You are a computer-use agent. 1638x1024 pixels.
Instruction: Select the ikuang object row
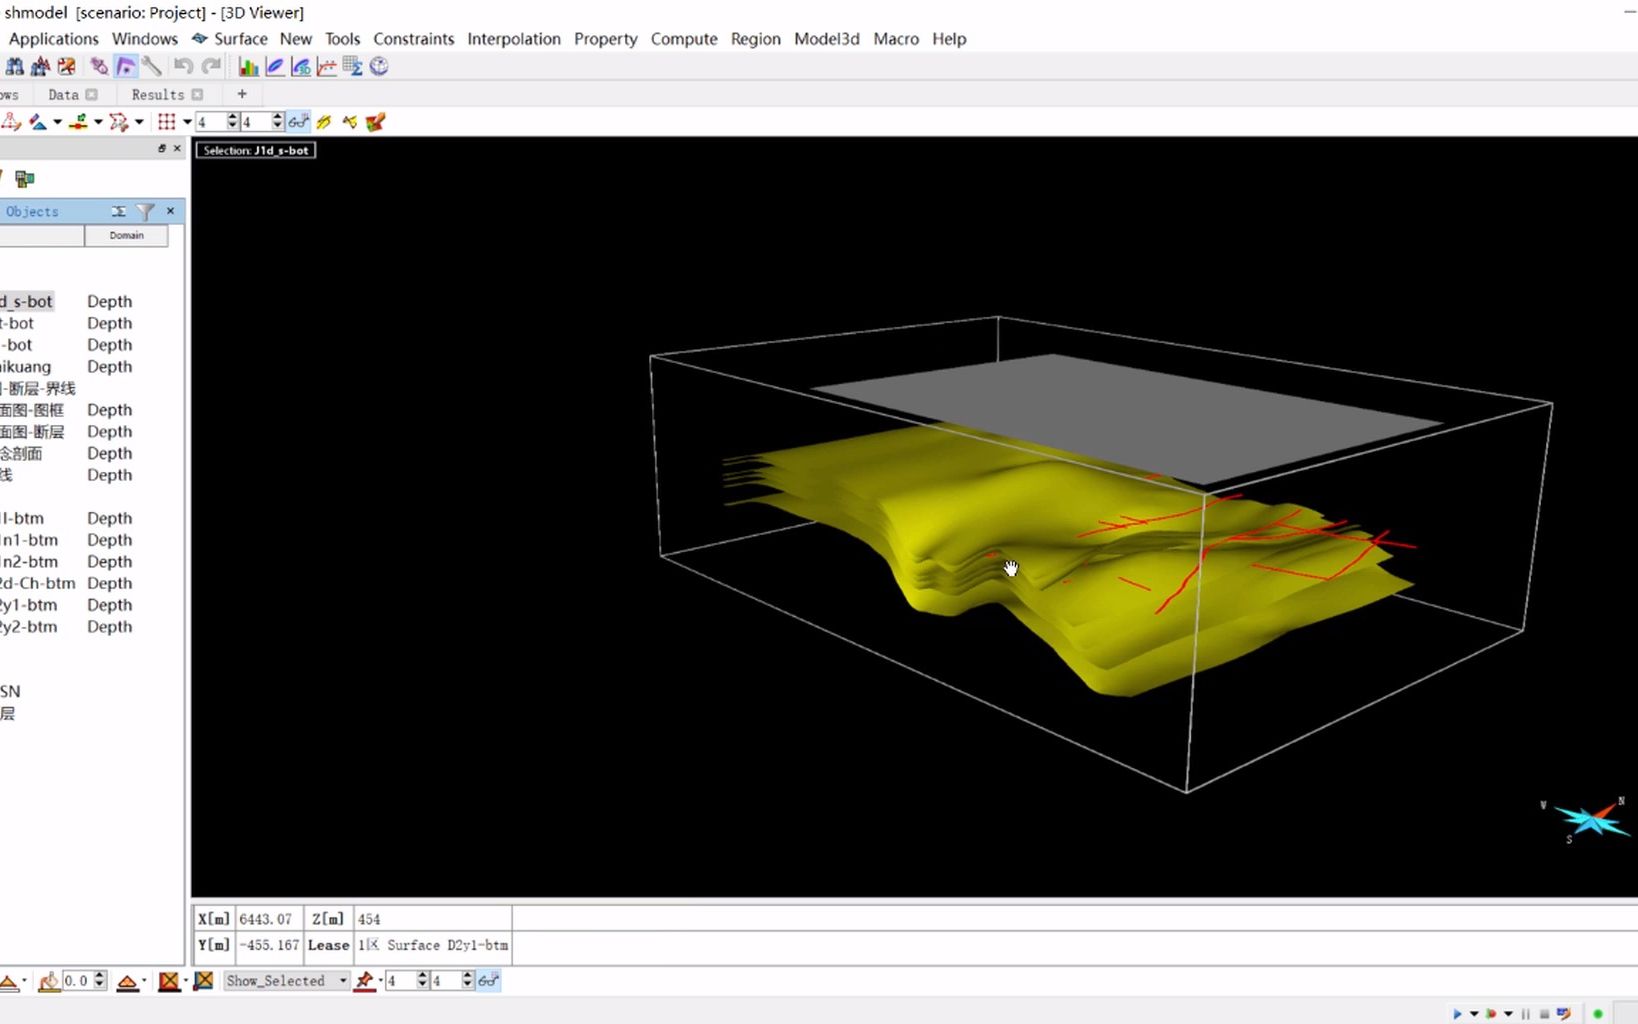(x=25, y=366)
